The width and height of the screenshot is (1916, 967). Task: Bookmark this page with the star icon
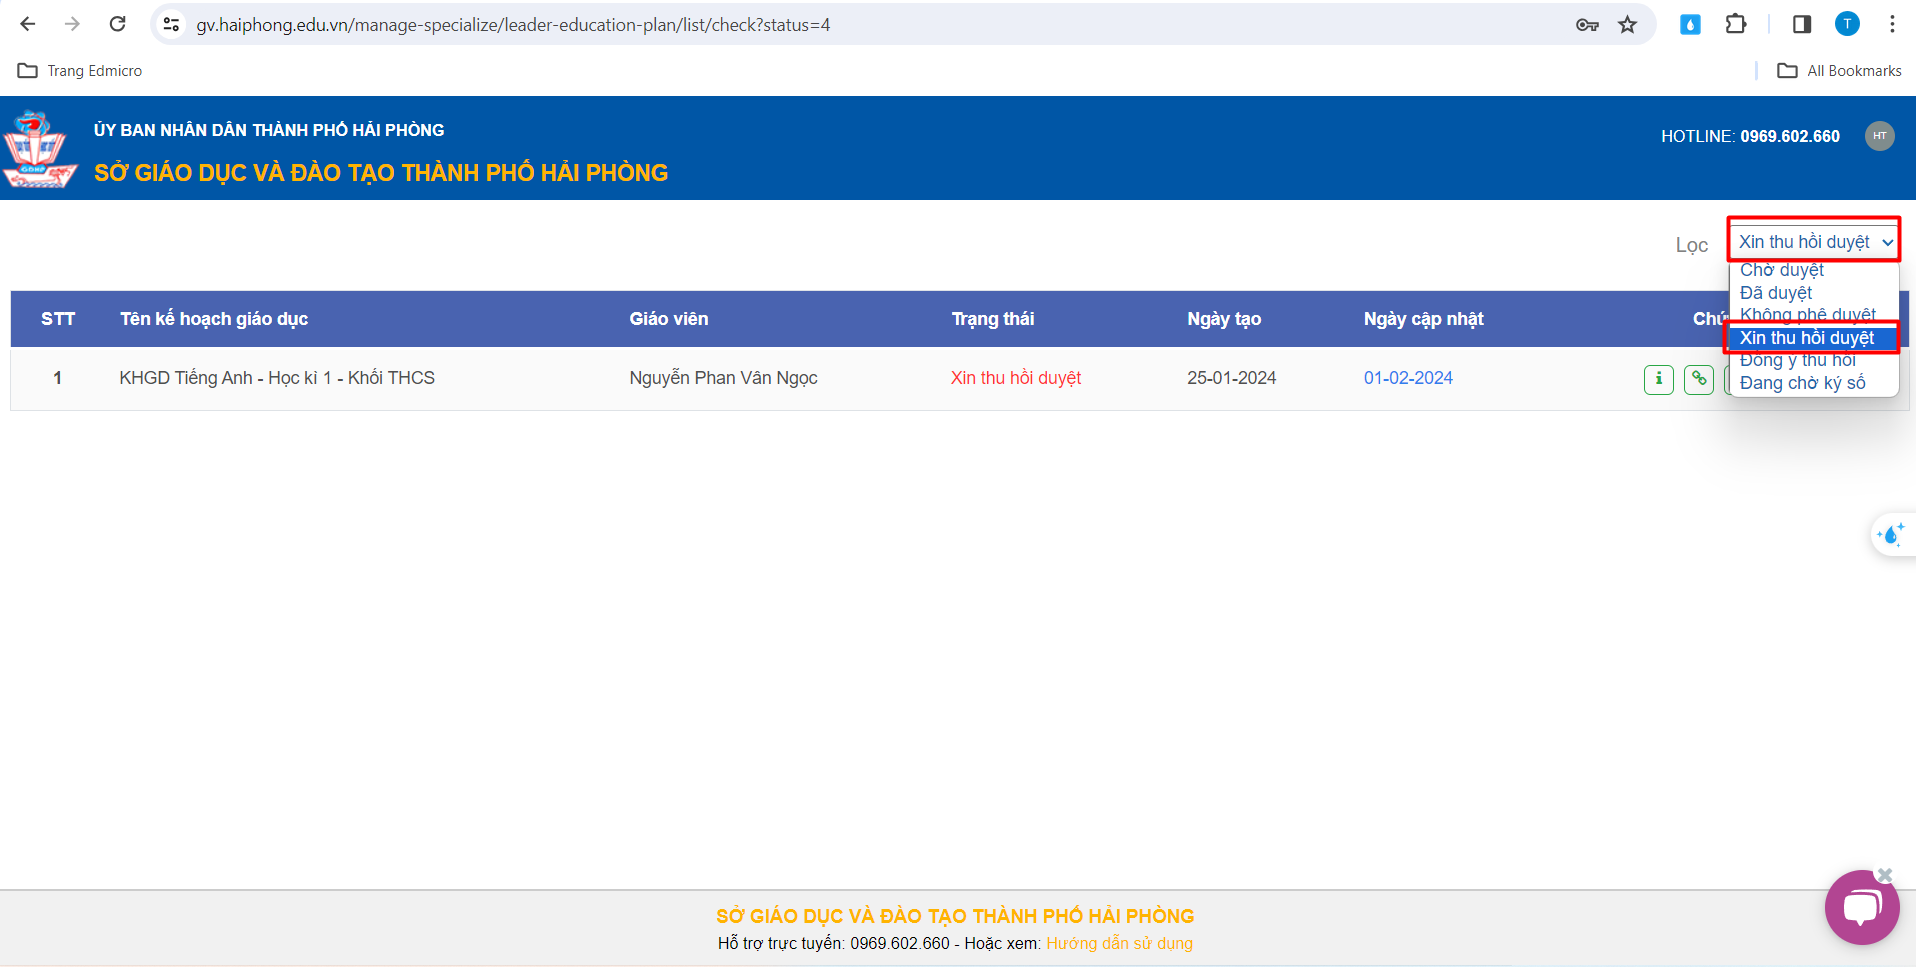tap(1627, 25)
